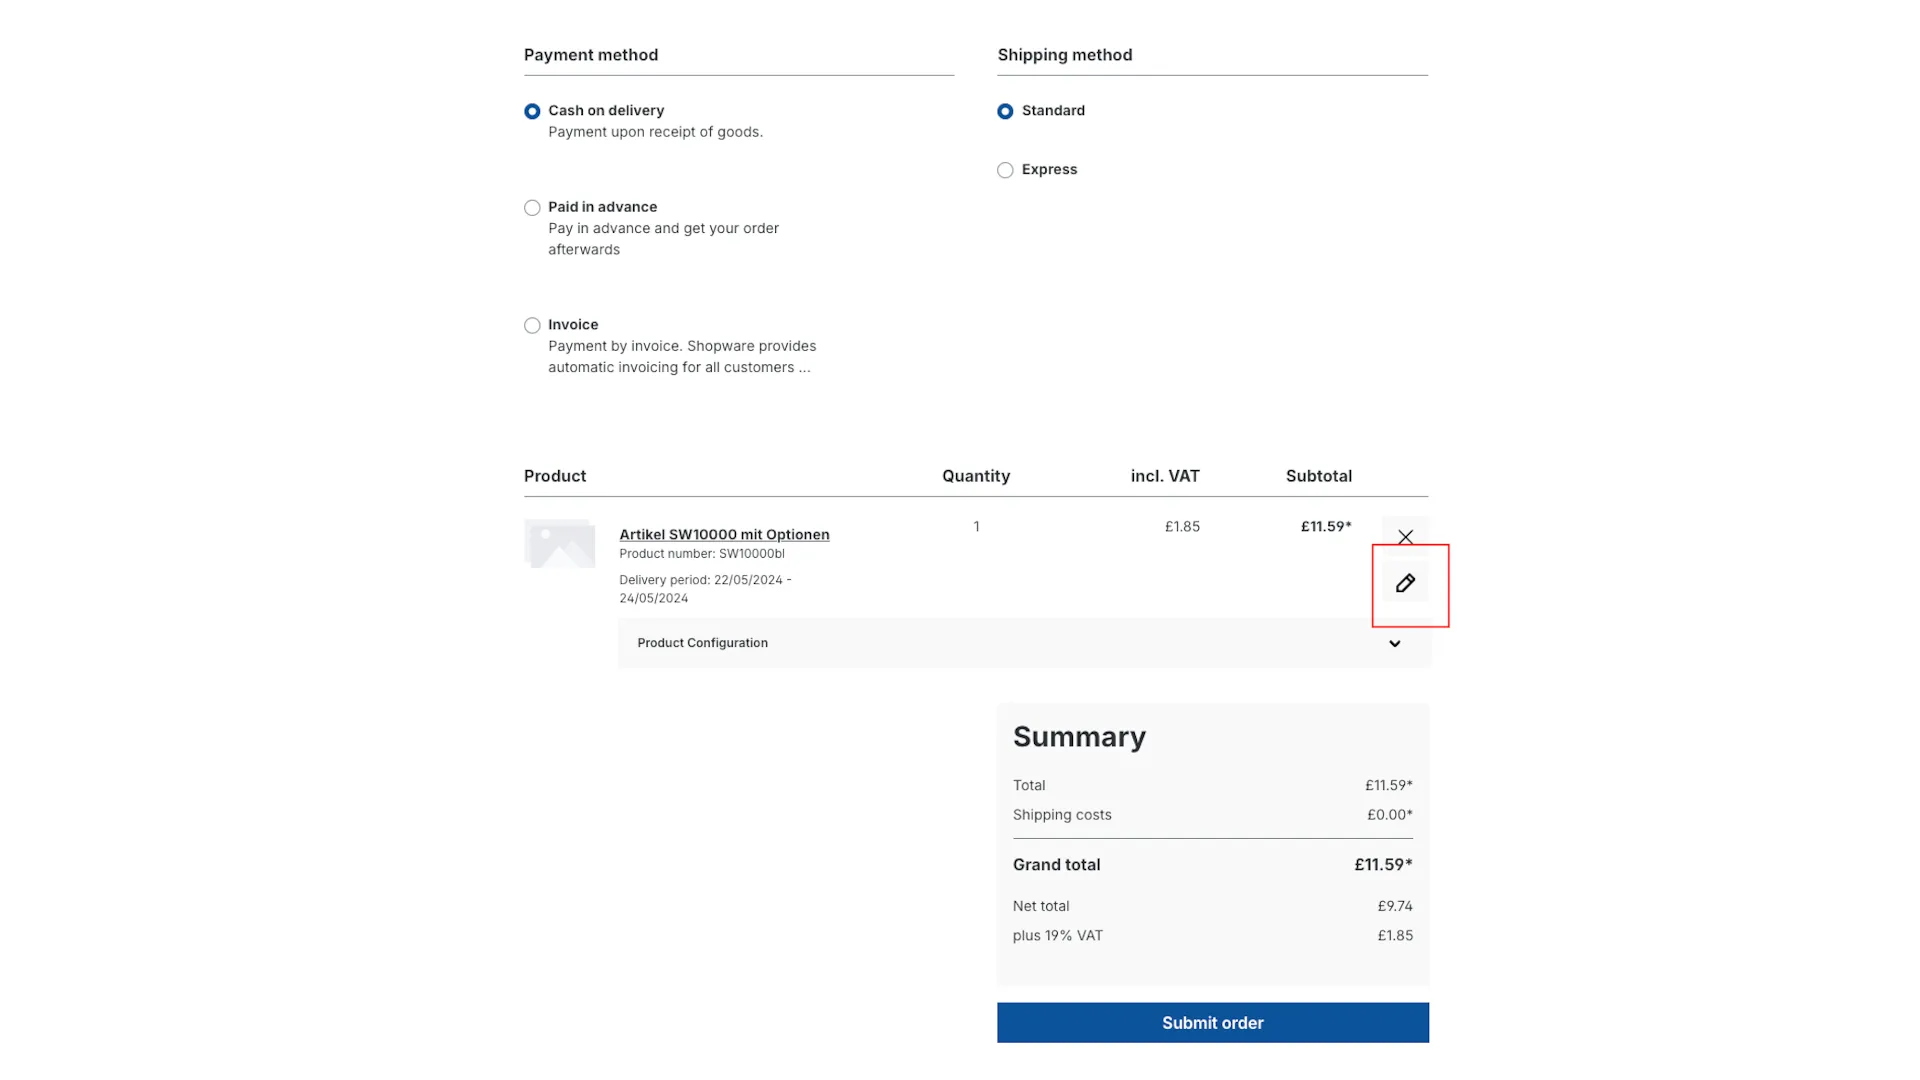The width and height of the screenshot is (1920, 1080).
Task: Select Invoice as payment method
Action: pos(532,325)
